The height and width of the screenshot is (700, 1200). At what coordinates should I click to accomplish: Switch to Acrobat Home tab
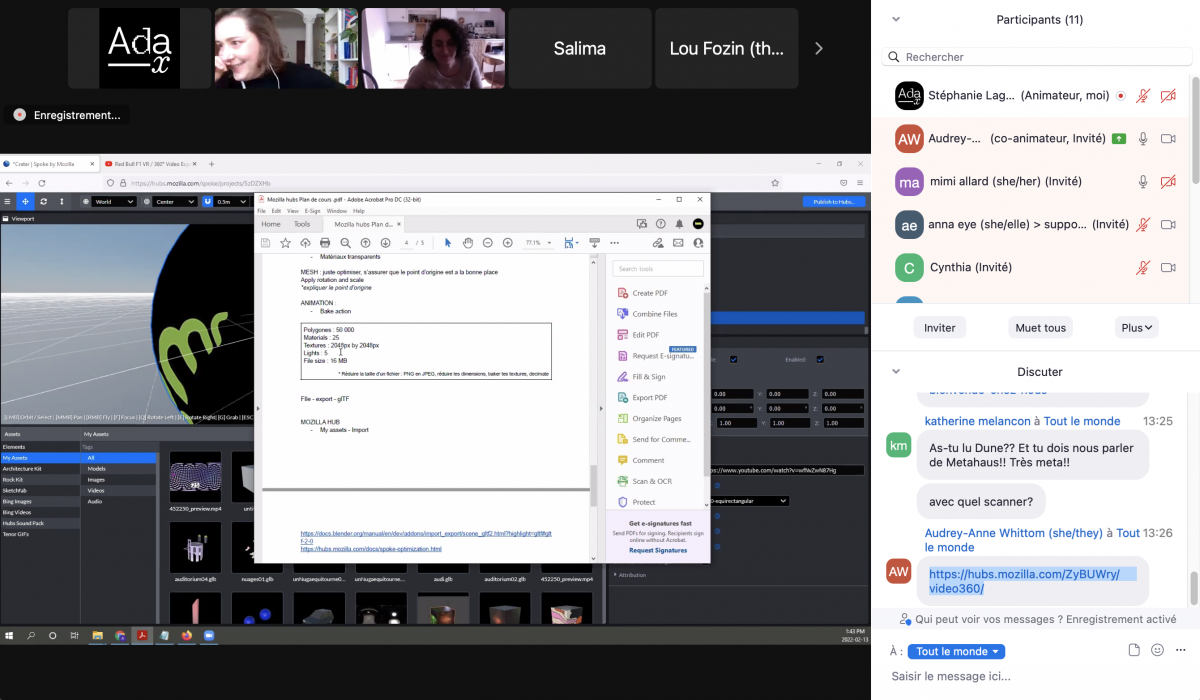pos(271,224)
